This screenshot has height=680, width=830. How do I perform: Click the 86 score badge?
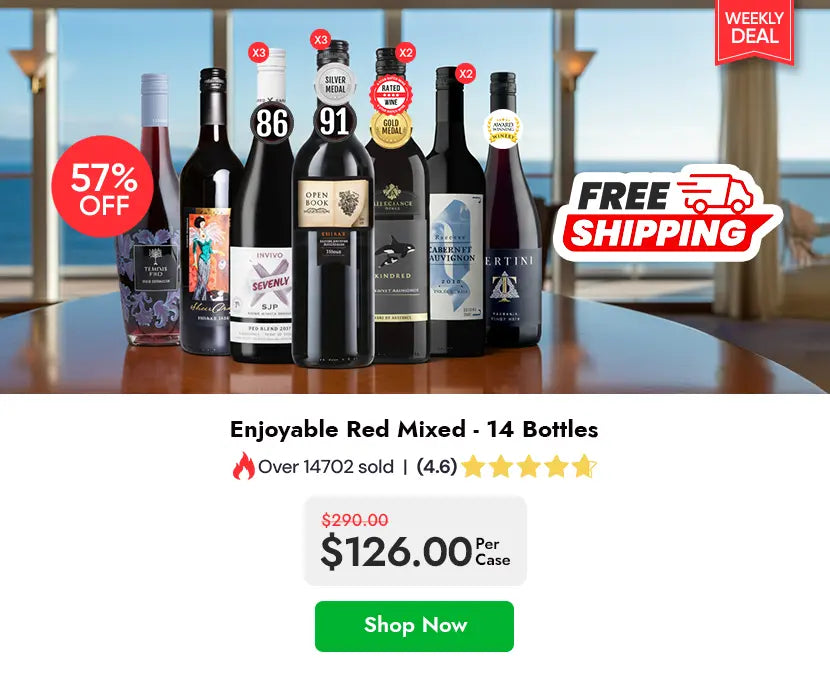[x=272, y=123]
